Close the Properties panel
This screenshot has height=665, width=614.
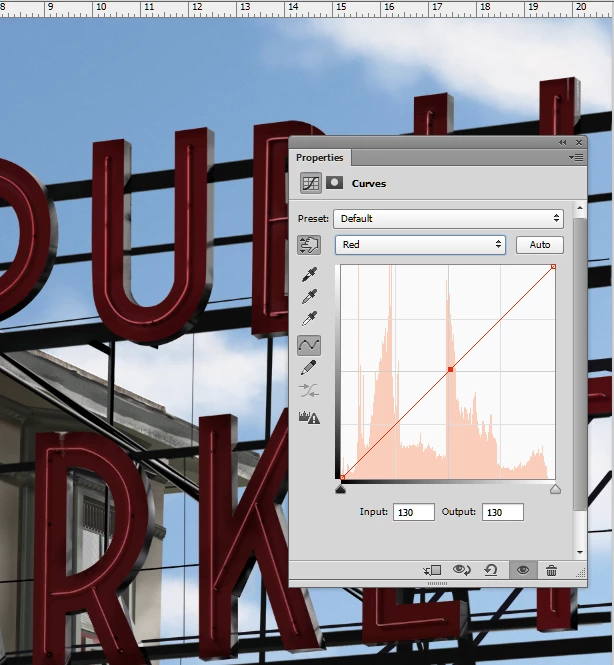tap(579, 142)
